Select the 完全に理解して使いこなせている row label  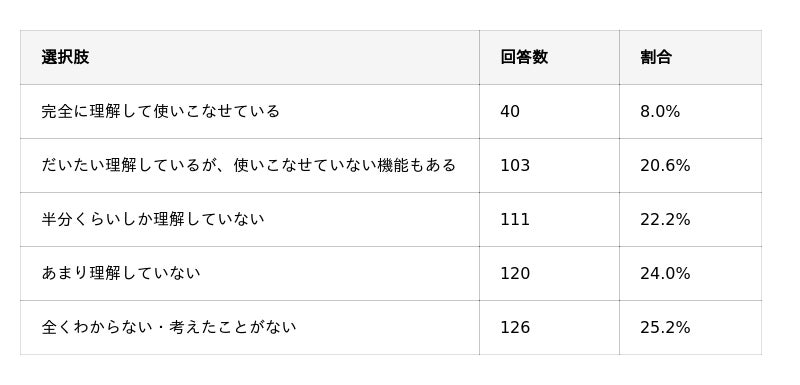pos(161,111)
